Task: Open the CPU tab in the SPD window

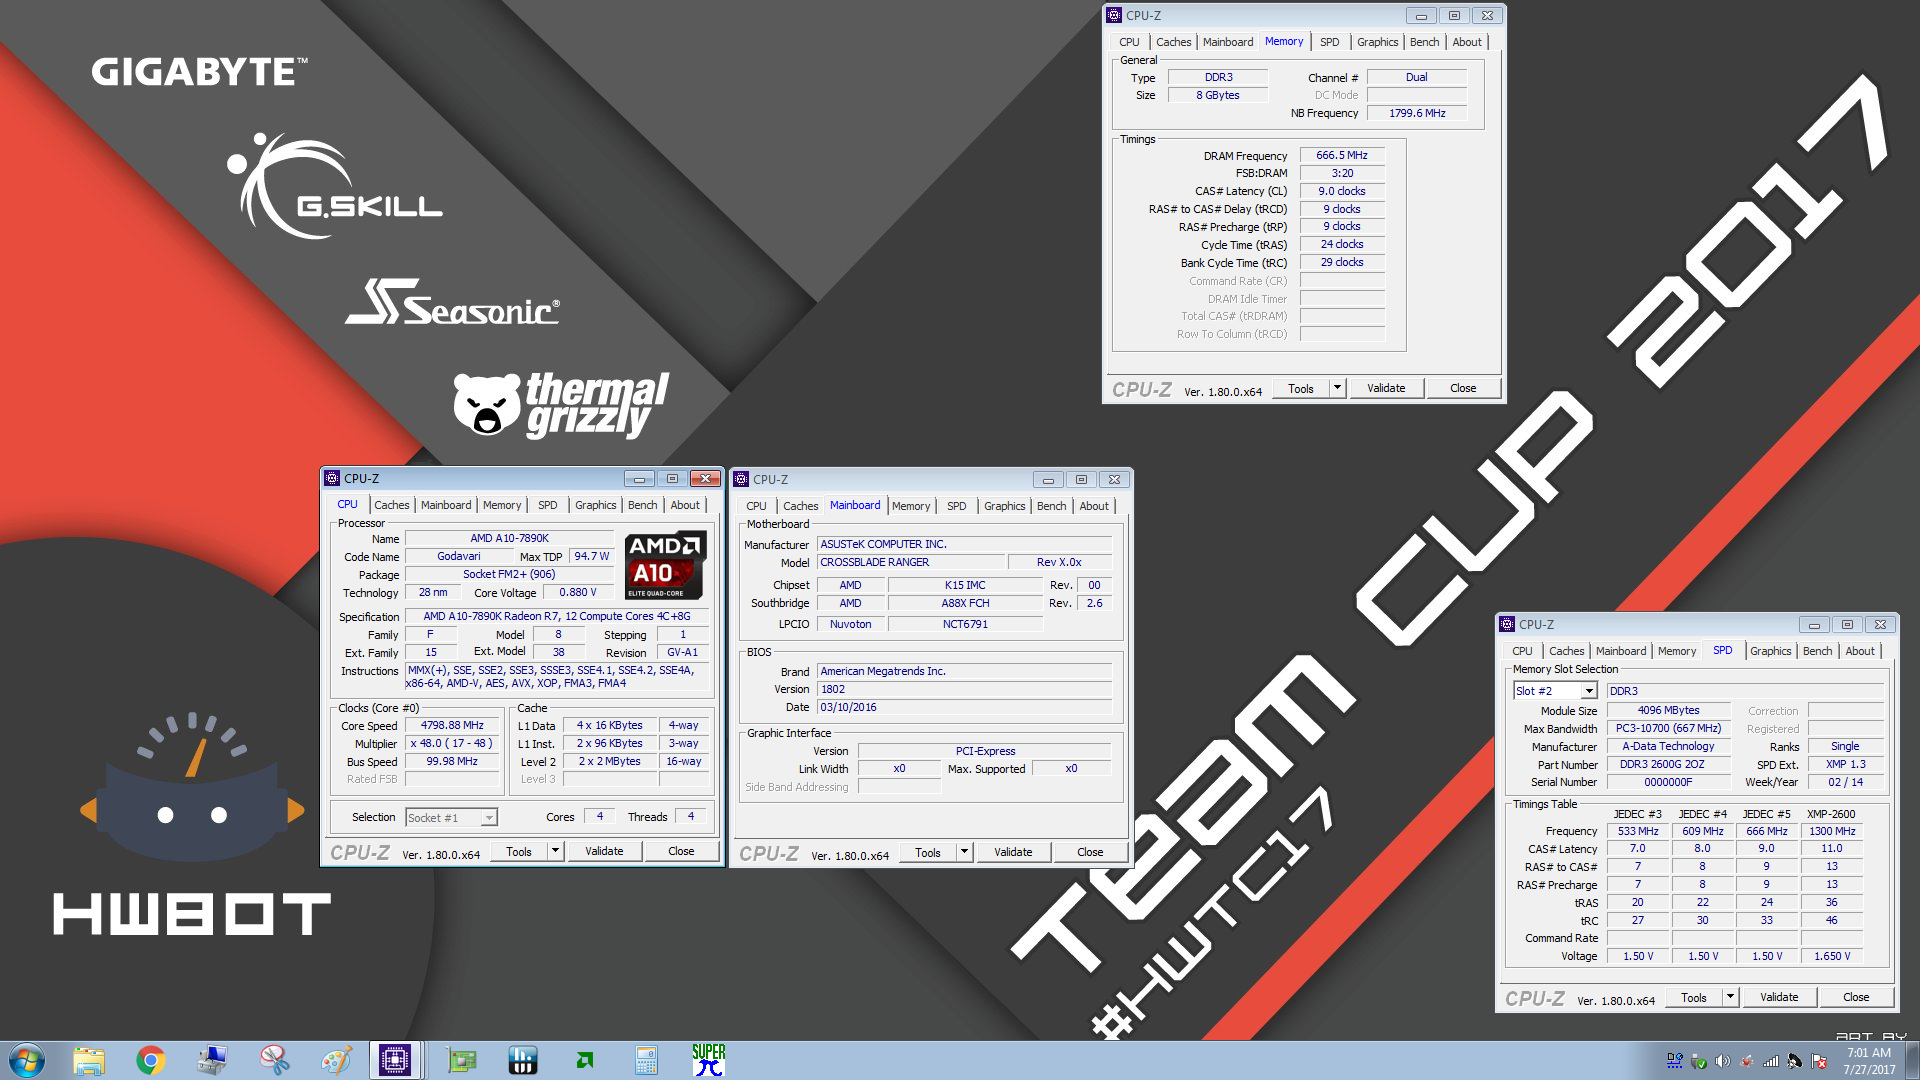Action: (x=1522, y=651)
